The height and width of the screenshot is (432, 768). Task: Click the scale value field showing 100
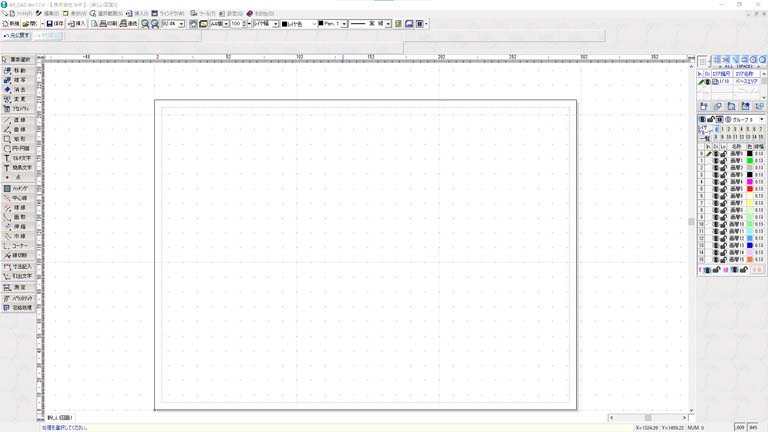pos(236,24)
